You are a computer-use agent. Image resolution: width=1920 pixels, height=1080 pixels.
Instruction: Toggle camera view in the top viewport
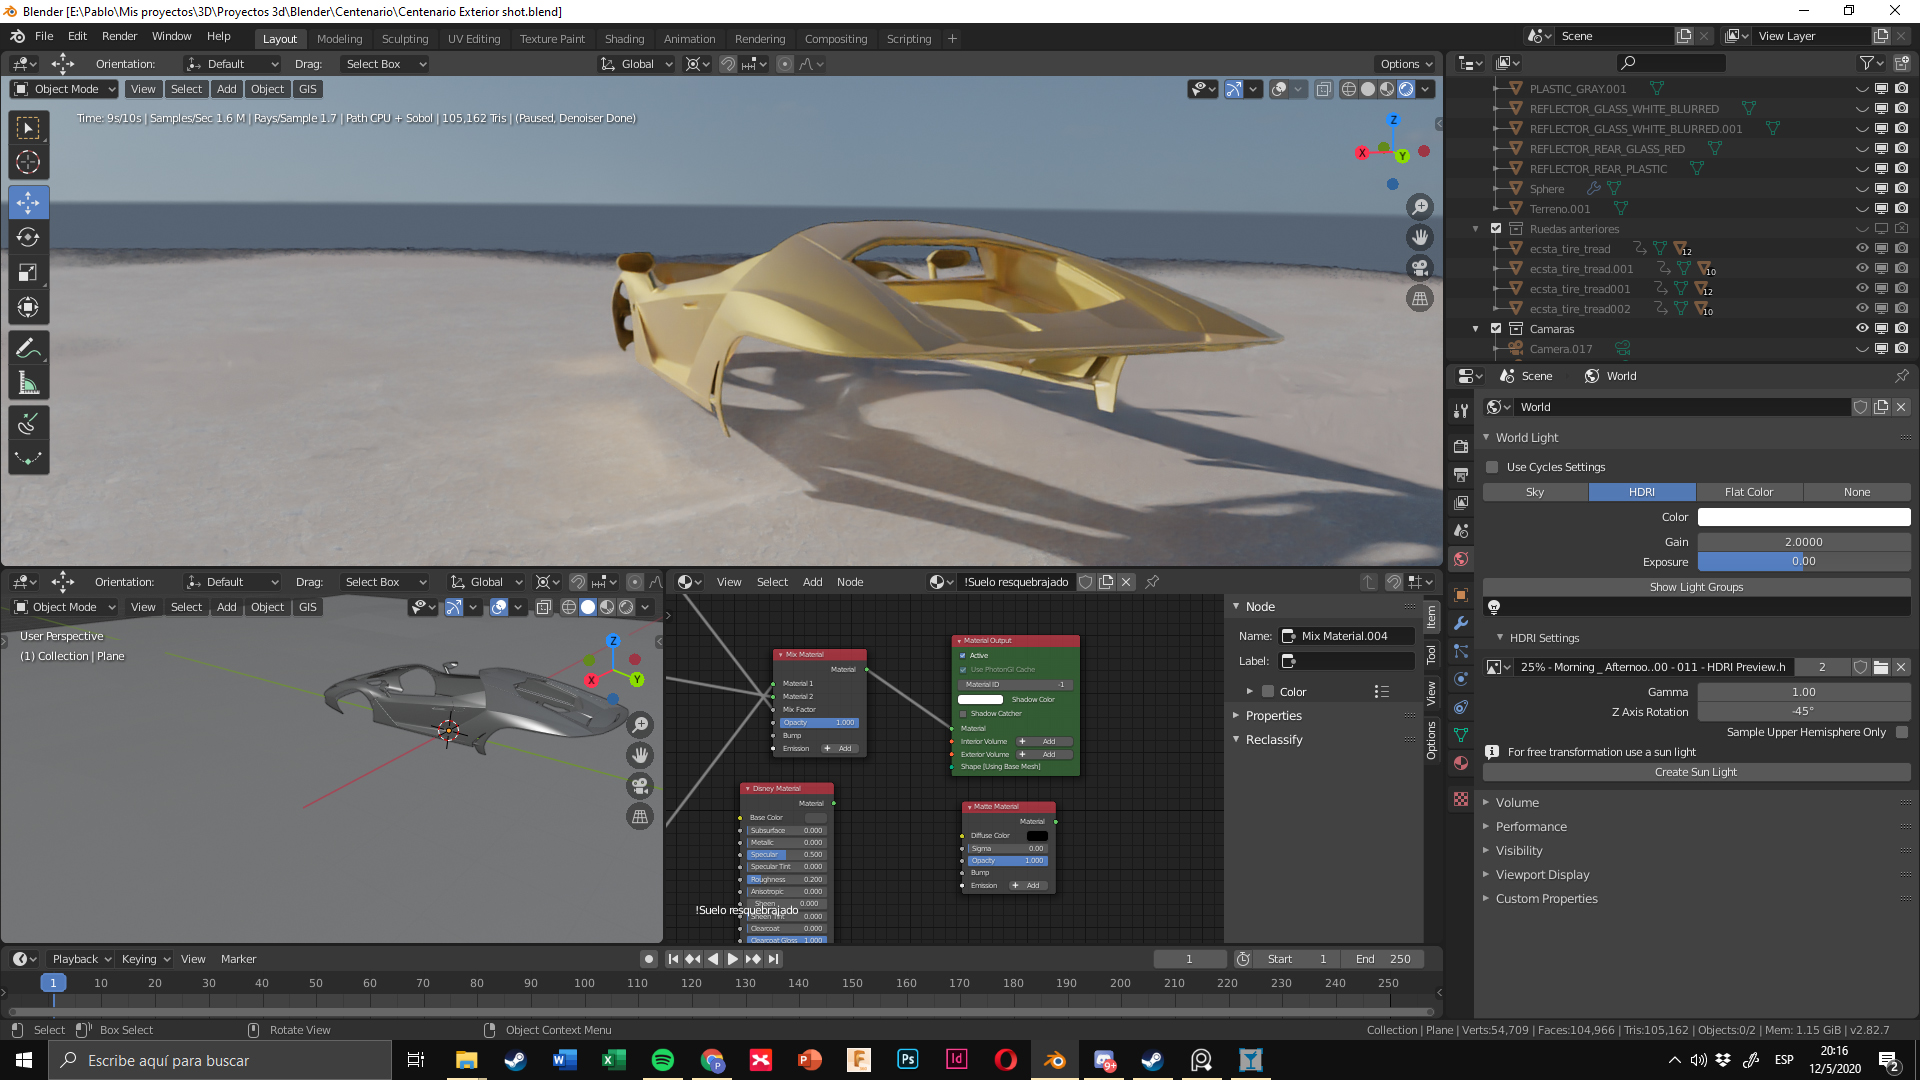[x=1420, y=268]
